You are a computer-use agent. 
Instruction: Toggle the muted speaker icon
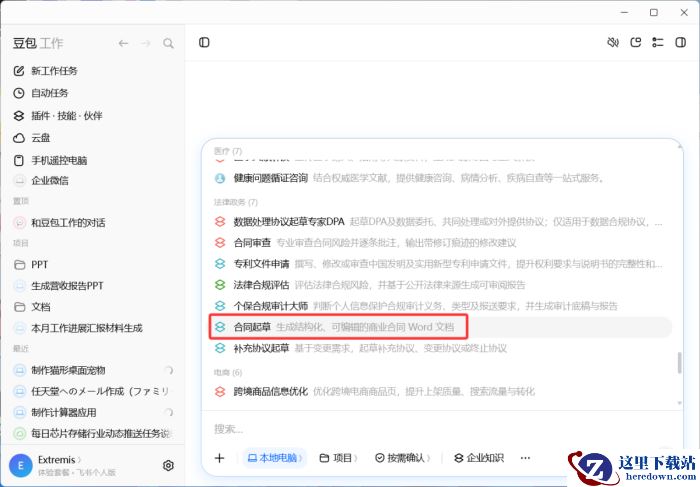613,42
